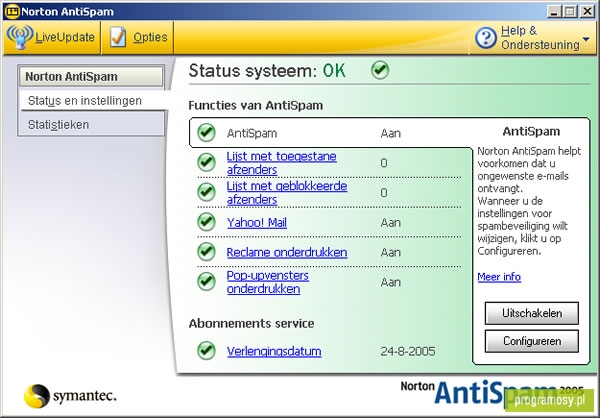Viewport: 600px width, 418px height.
Task: Click the Help question mark icon
Action: point(486,38)
